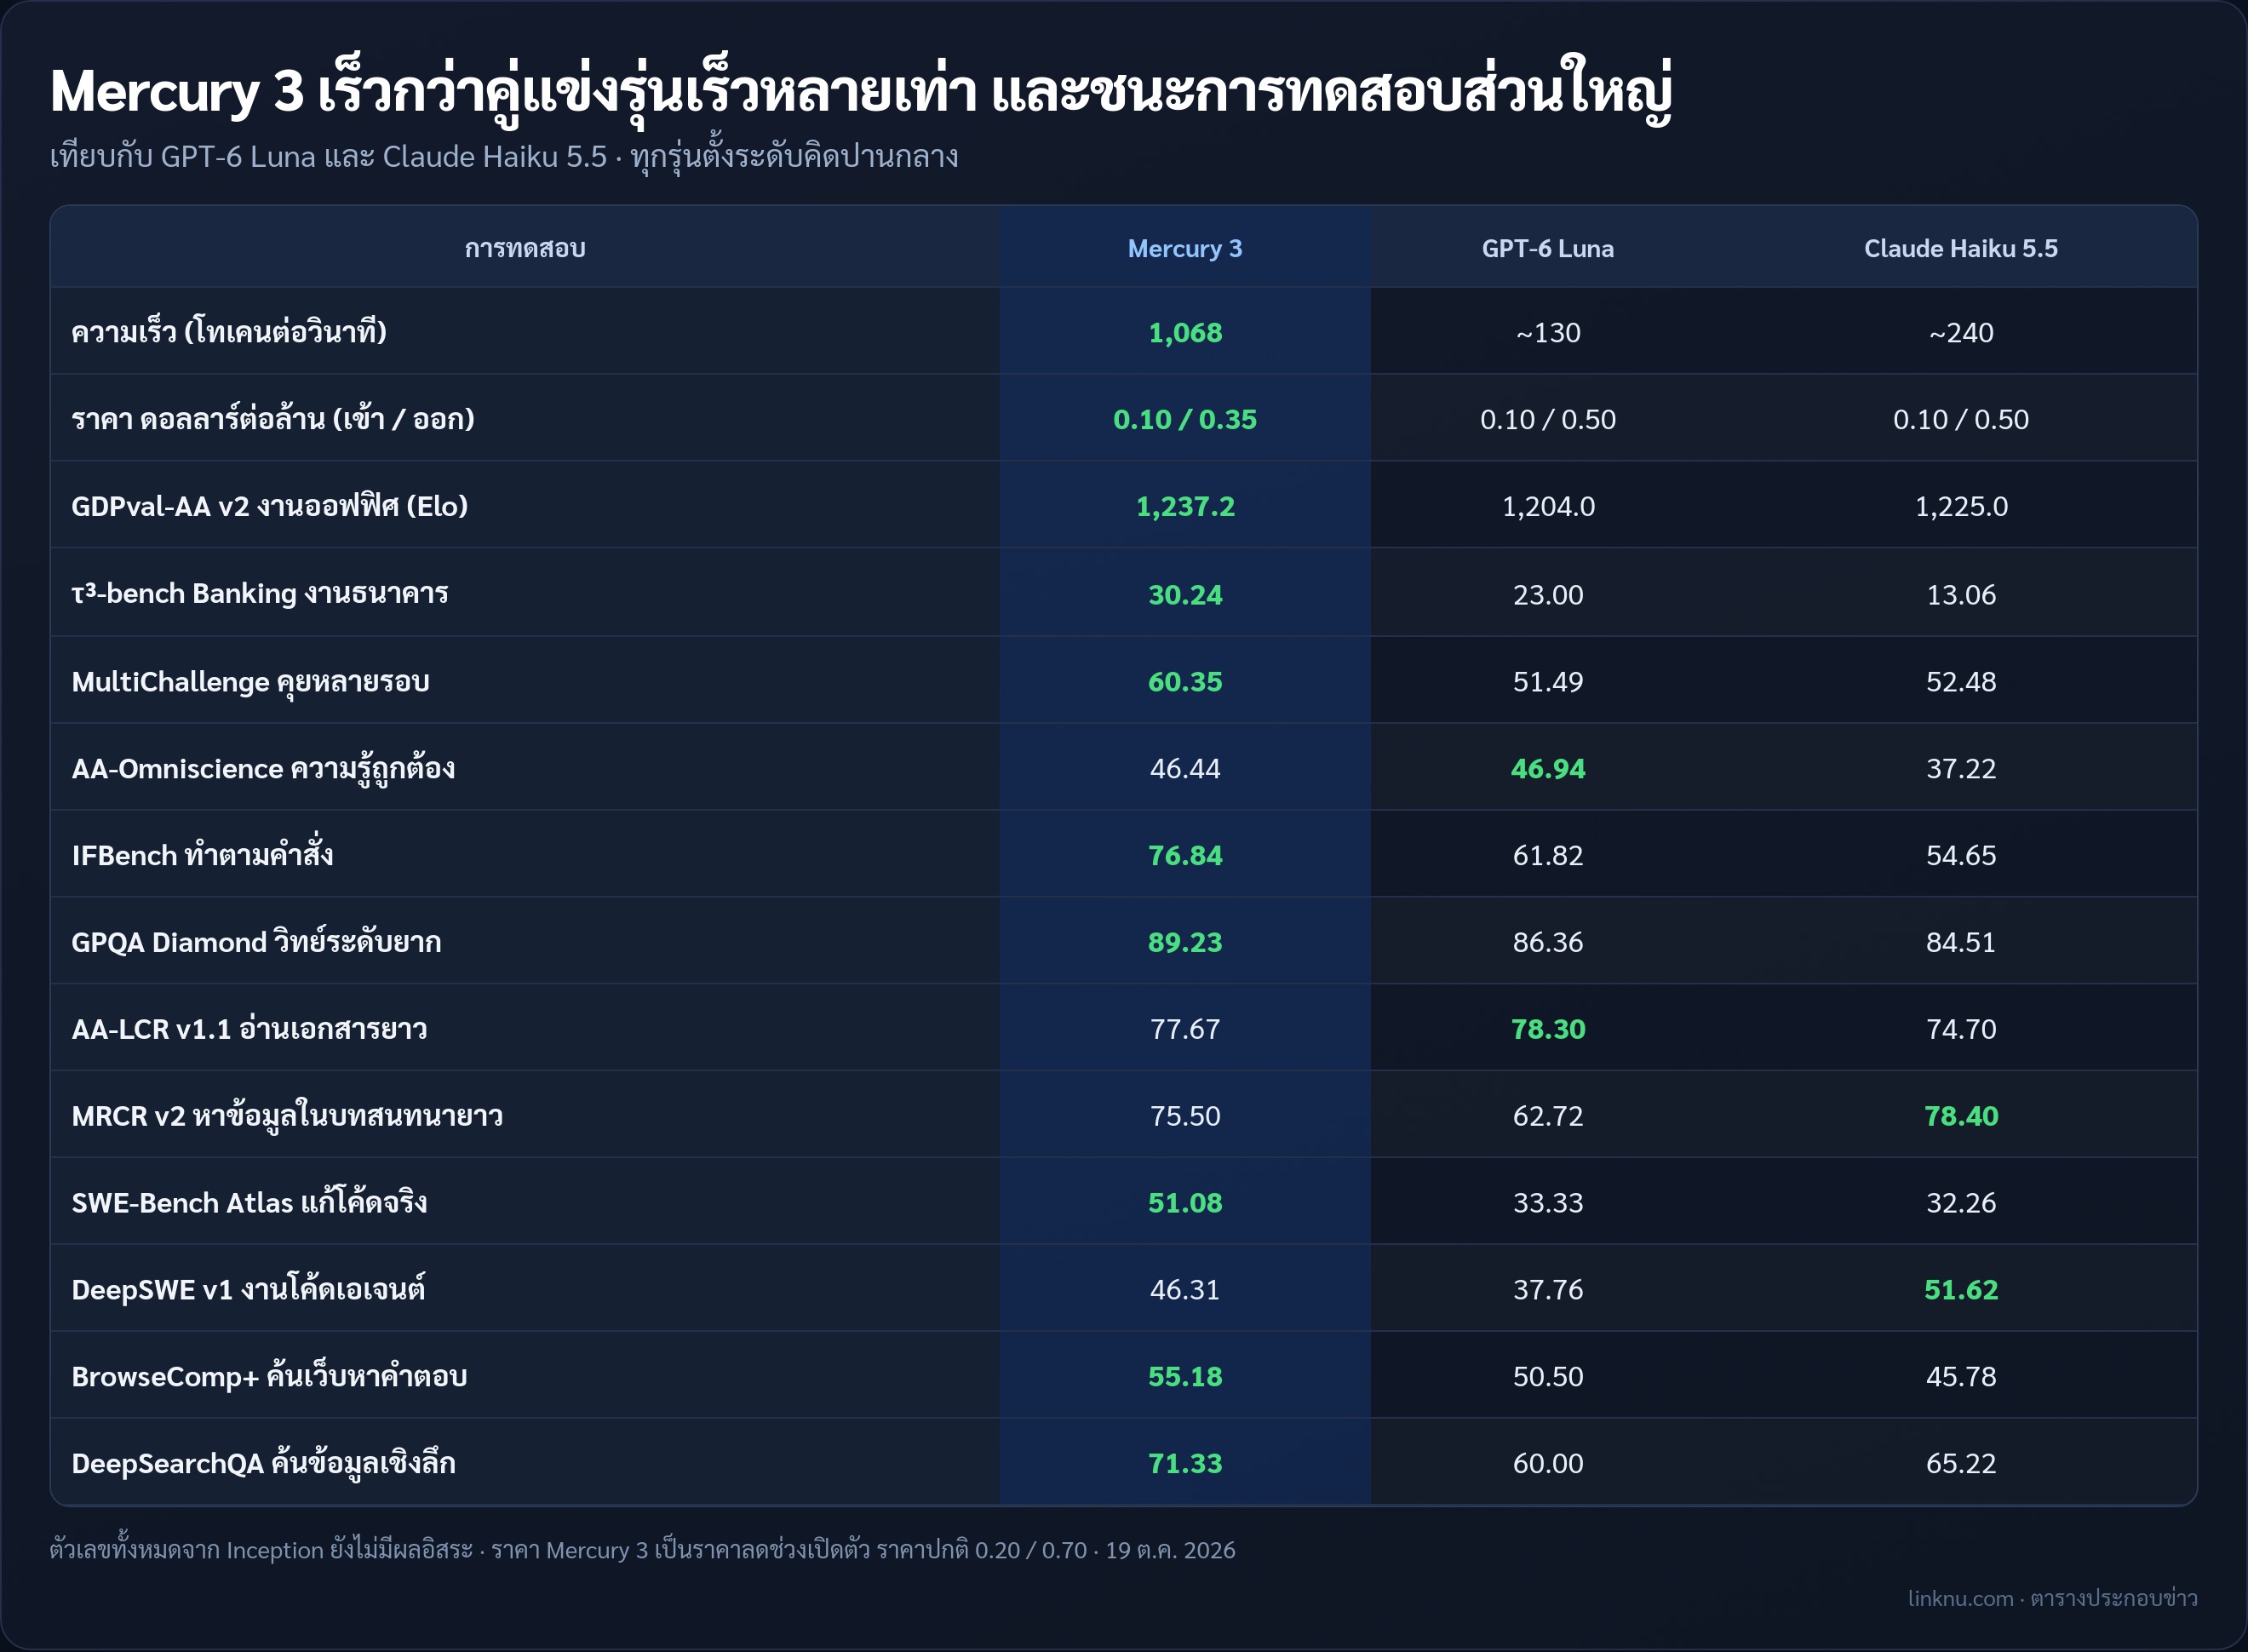Click the τ³-bench Banking row label
2248x1652 pixels.
pos(260,593)
